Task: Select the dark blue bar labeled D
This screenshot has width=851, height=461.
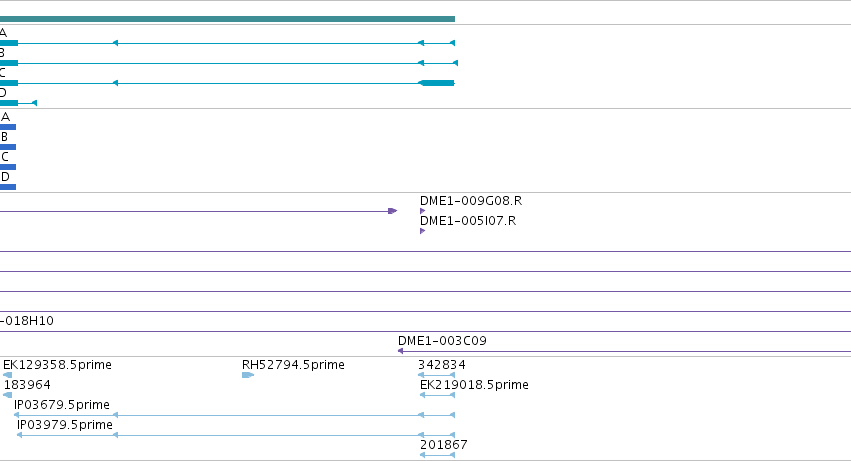Action: tap(8, 187)
